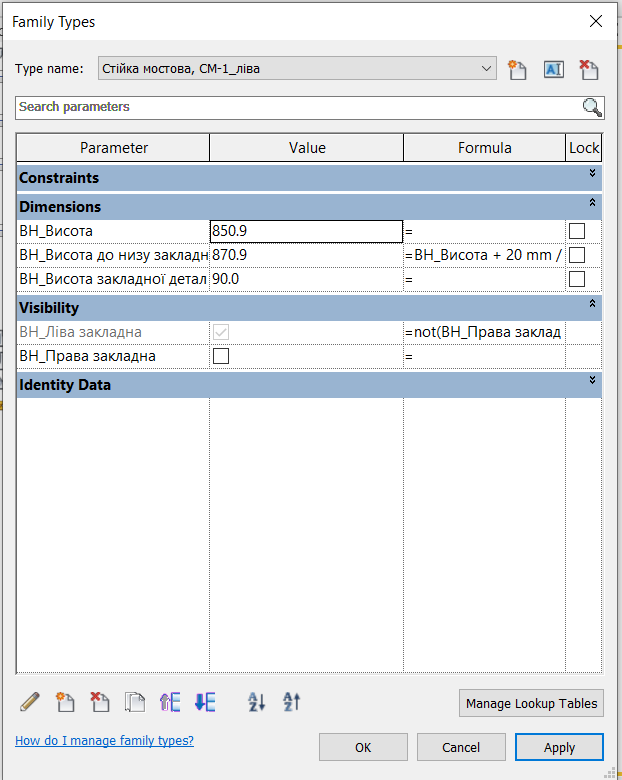Click the Edit Parameter pencil icon
This screenshot has width=622, height=780.
[30, 702]
